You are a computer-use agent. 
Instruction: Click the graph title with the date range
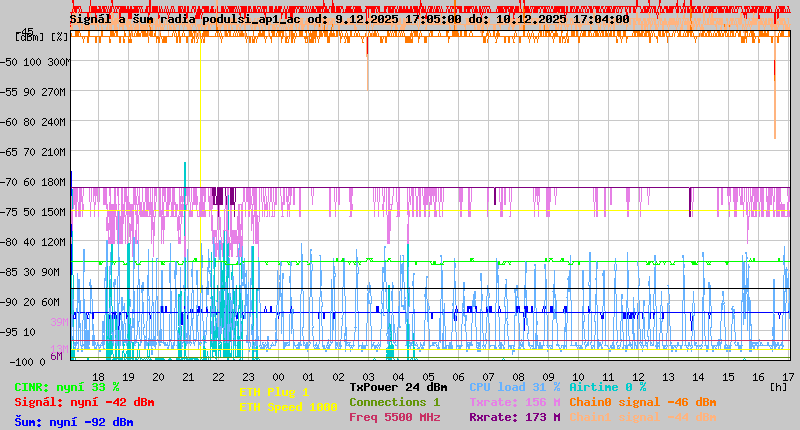[x=349, y=19]
